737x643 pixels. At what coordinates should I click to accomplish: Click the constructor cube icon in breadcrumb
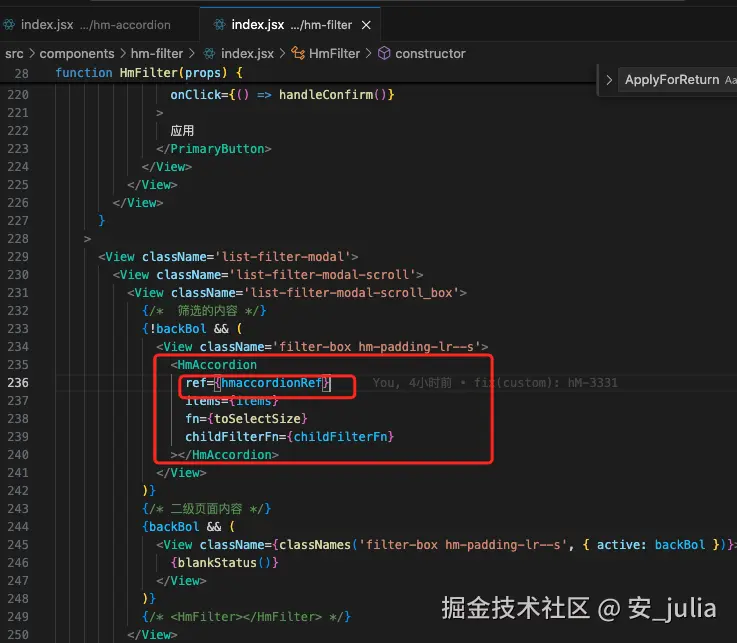[x=384, y=54]
